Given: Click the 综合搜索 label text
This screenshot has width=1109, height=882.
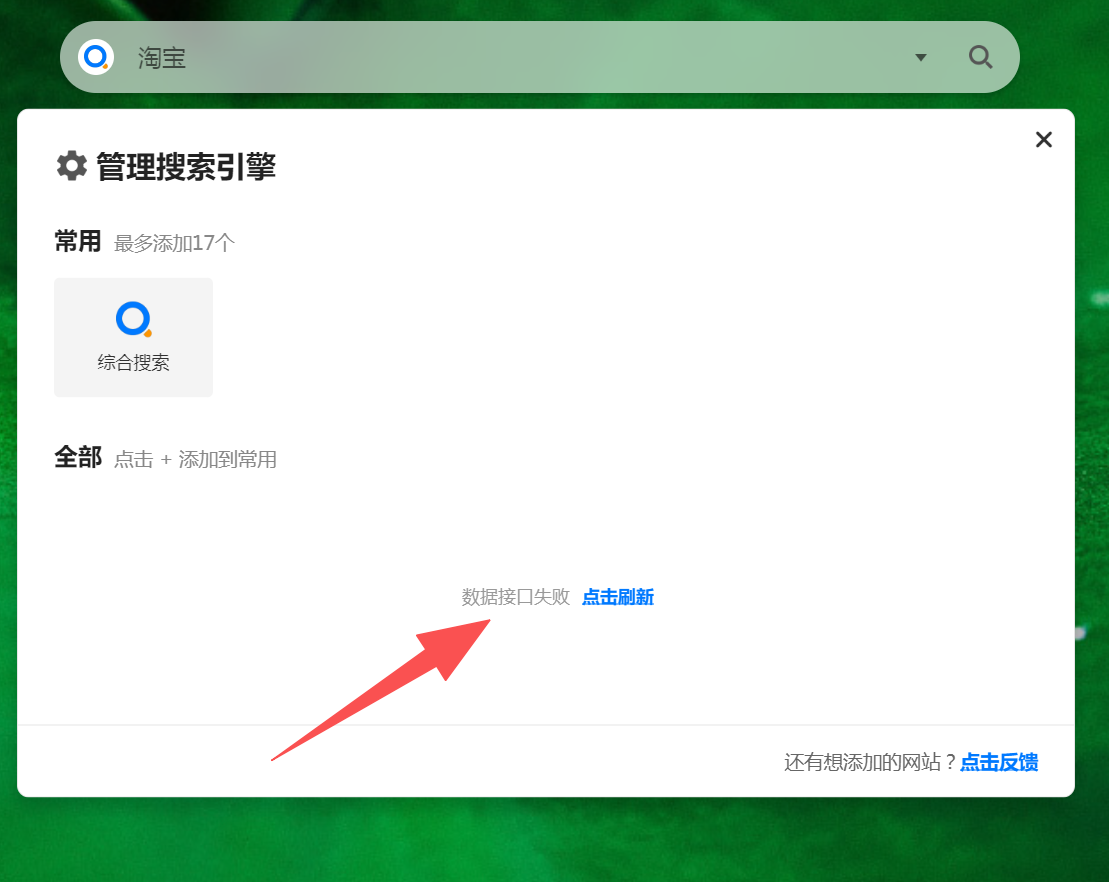Looking at the screenshot, I should 133,363.
